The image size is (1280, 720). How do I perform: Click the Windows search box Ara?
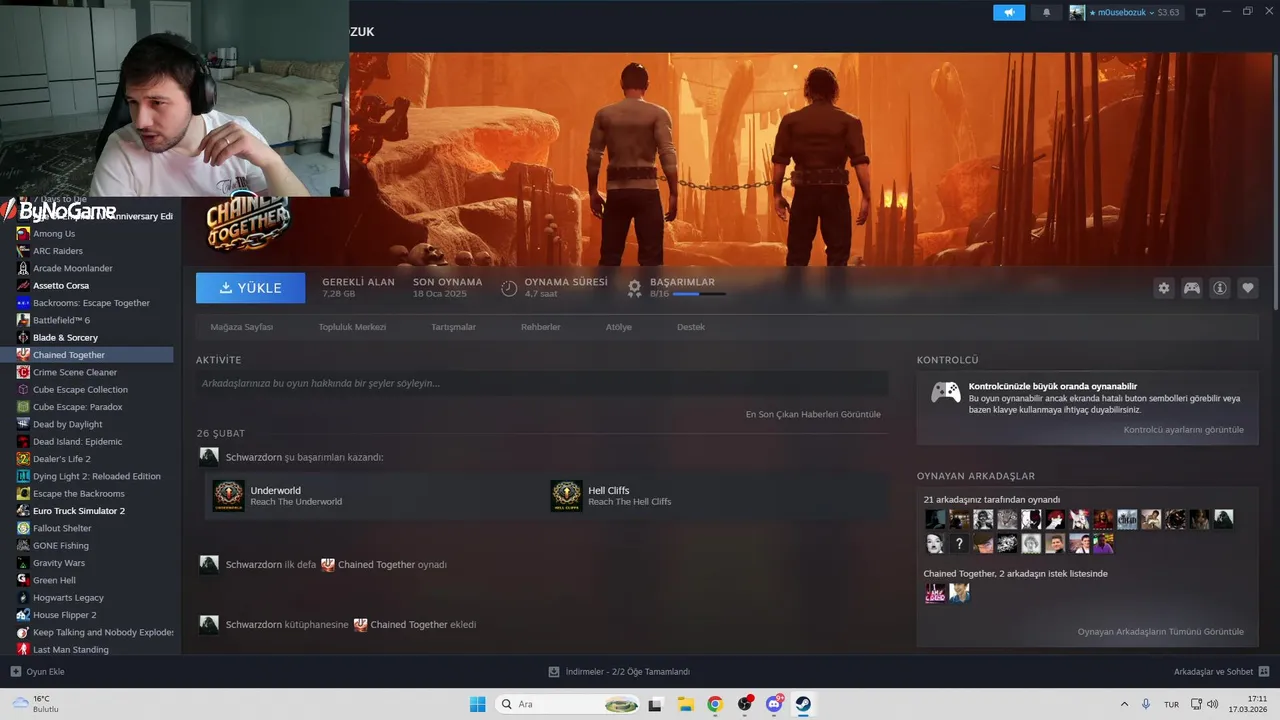click(568, 704)
